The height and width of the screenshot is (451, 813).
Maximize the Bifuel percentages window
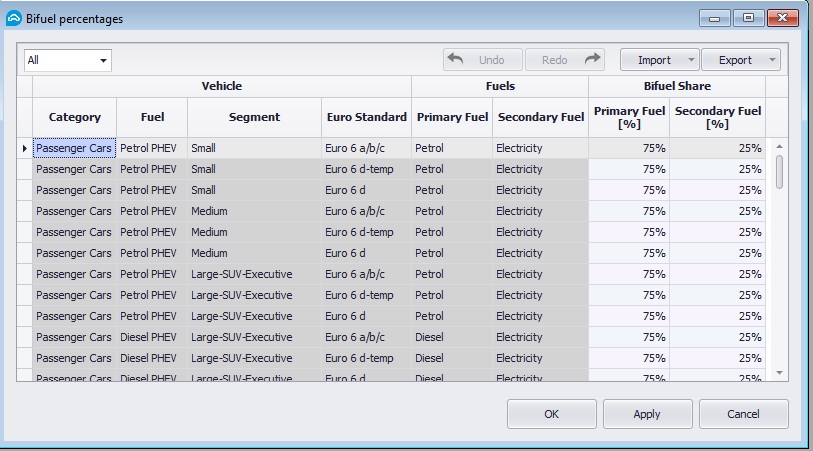click(x=748, y=18)
